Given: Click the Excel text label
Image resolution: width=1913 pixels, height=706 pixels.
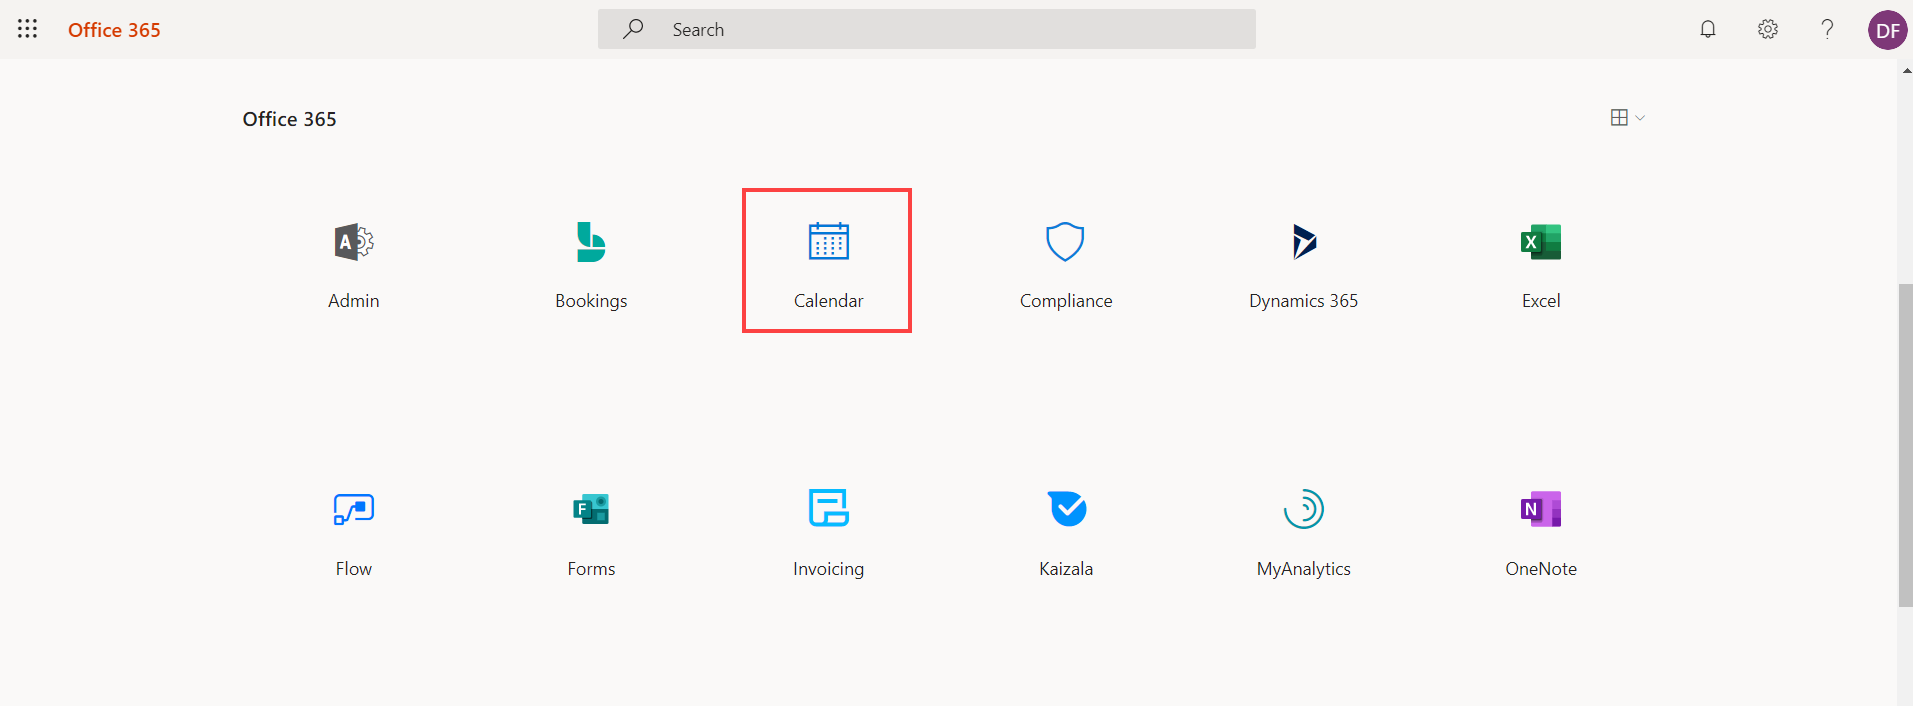Looking at the screenshot, I should click(1541, 301).
